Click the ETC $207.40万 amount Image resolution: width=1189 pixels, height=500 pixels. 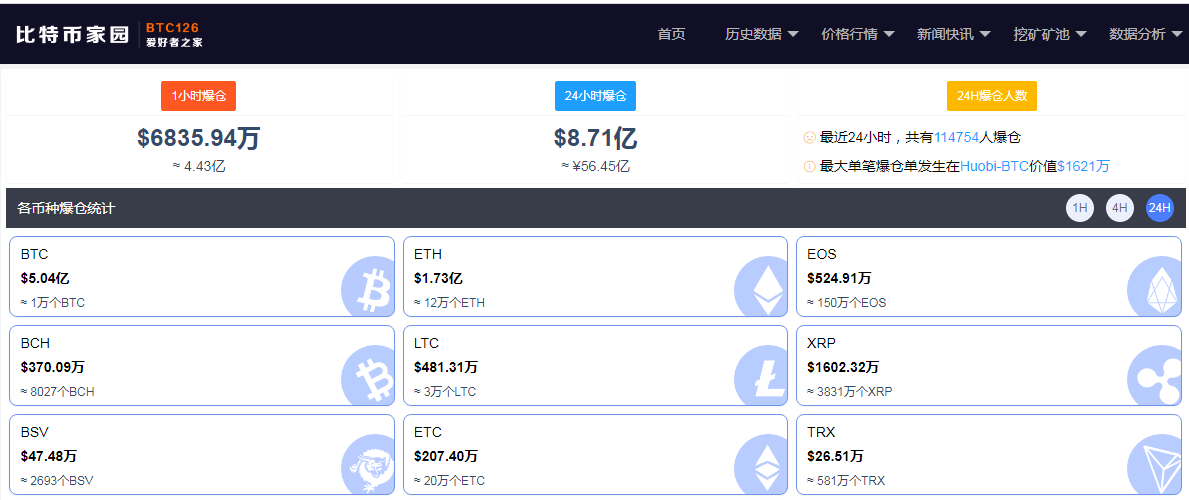[x=446, y=456]
